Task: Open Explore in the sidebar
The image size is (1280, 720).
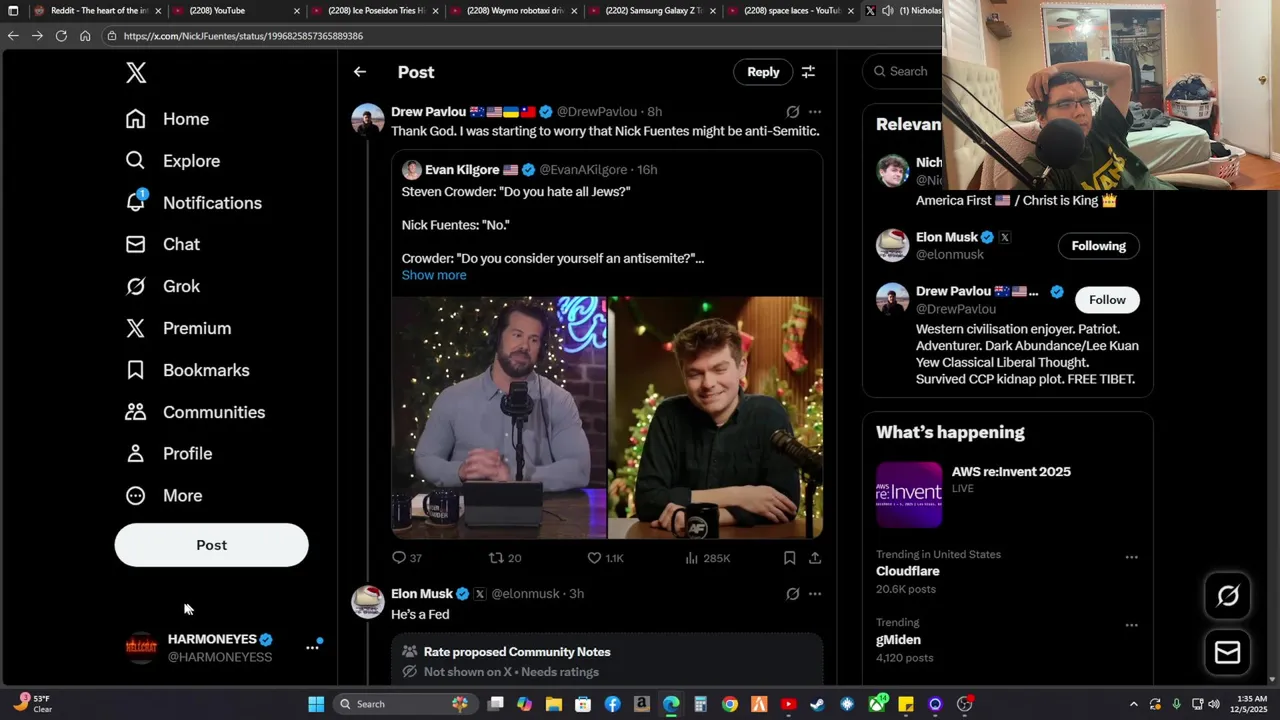Action: [x=172, y=161]
